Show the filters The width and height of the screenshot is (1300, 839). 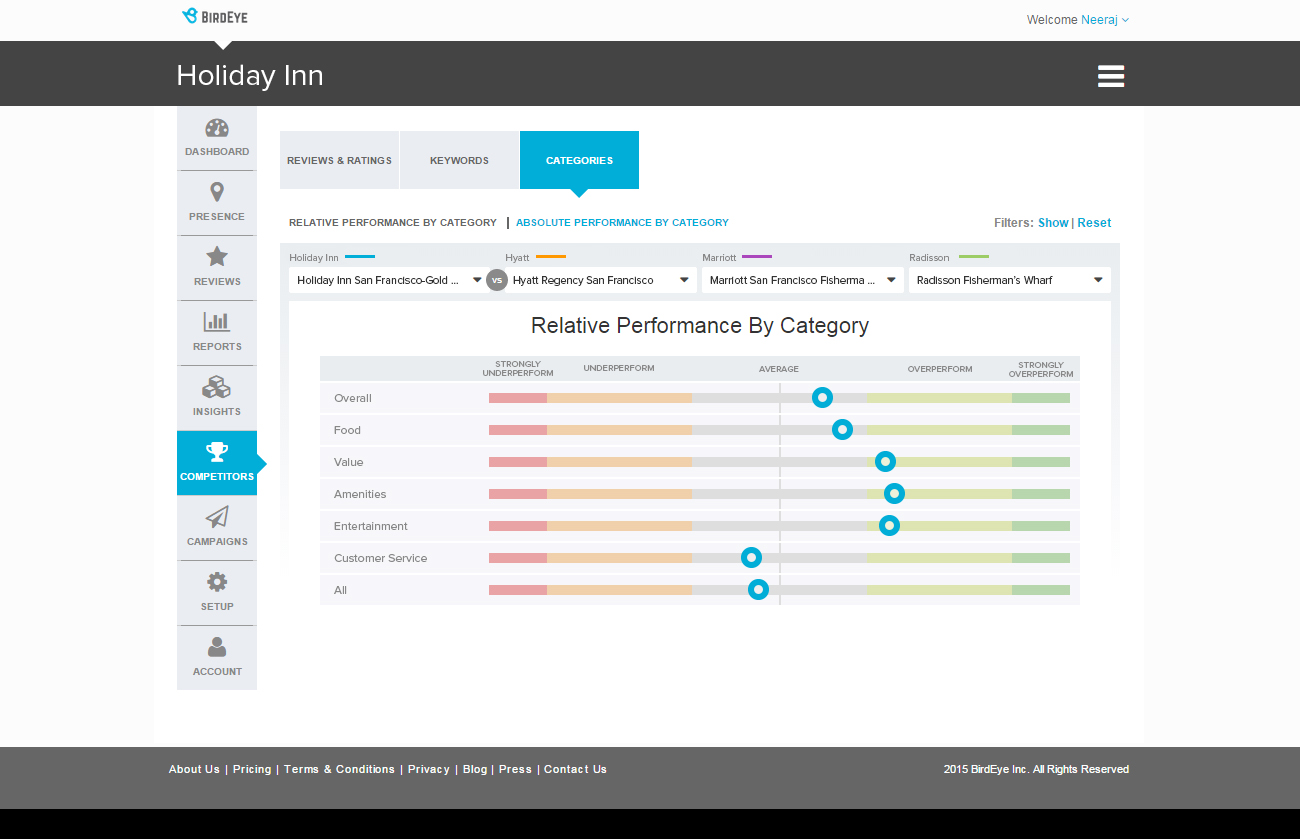click(1053, 223)
